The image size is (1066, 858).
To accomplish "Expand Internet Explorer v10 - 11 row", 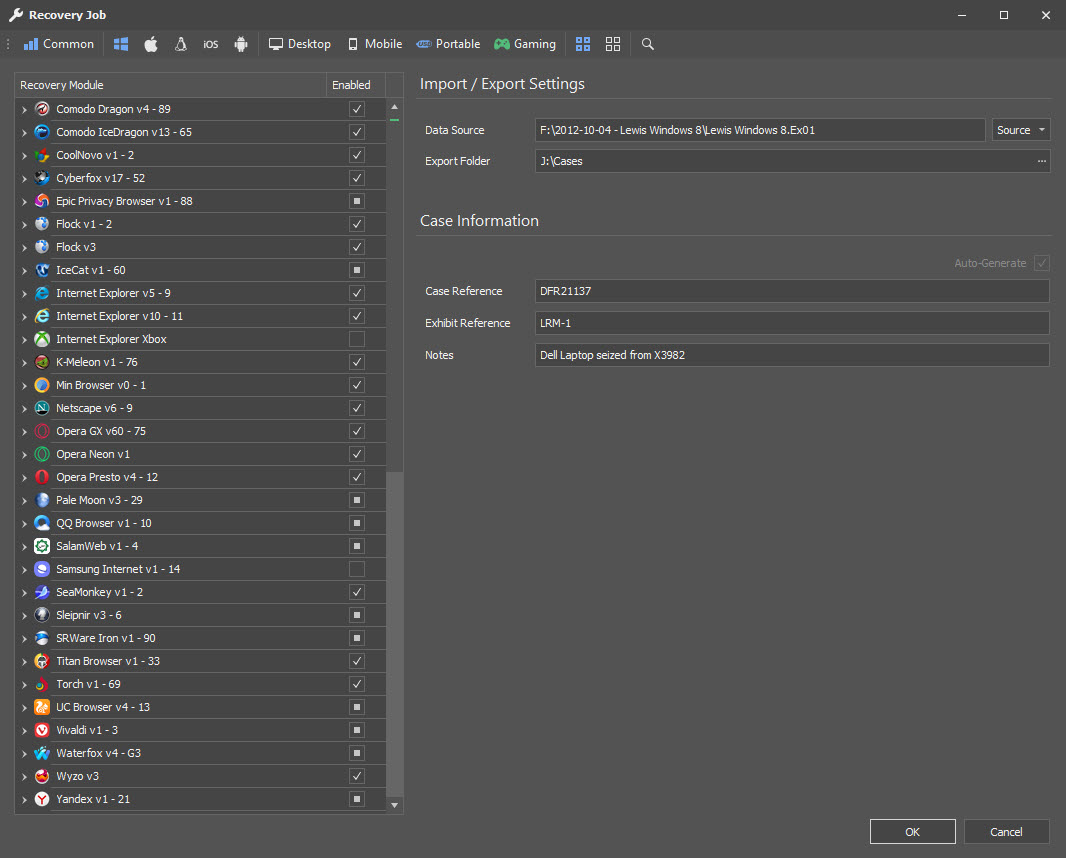I will coord(24,316).
